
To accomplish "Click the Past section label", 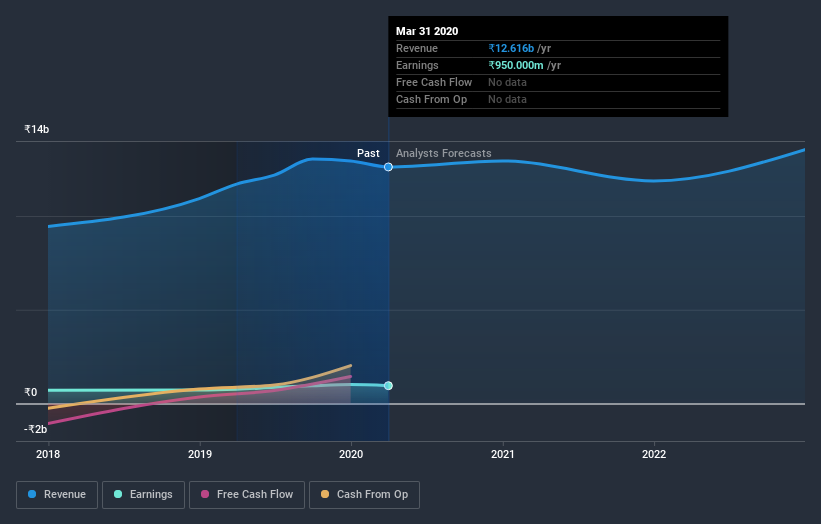I will pyautogui.click(x=368, y=153).
